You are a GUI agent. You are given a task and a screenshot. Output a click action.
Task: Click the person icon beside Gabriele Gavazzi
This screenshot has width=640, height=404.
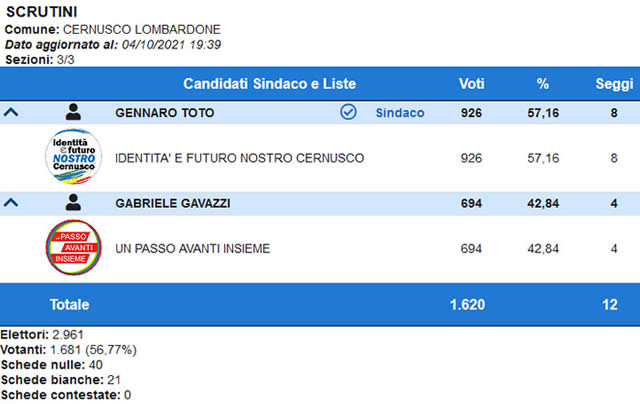(73, 202)
